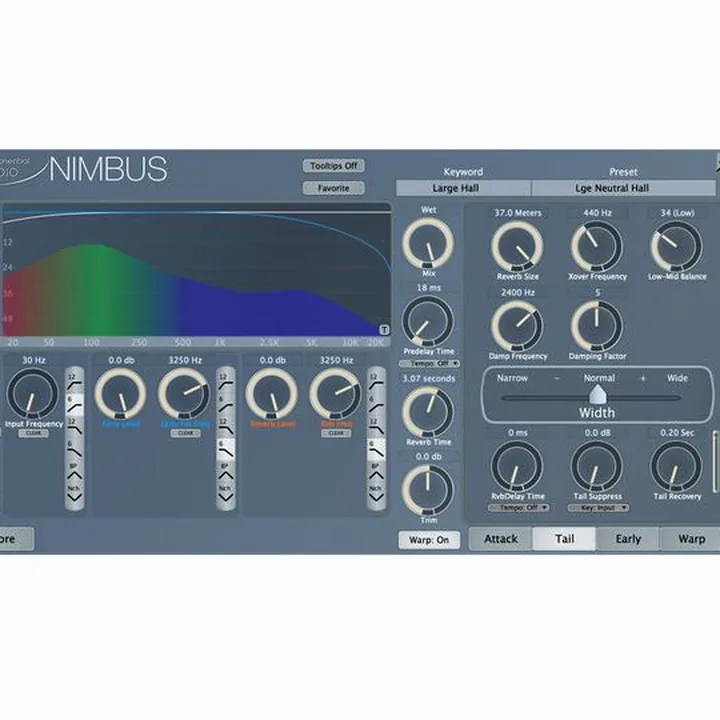Switch to the Tail tab

point(564,539)
